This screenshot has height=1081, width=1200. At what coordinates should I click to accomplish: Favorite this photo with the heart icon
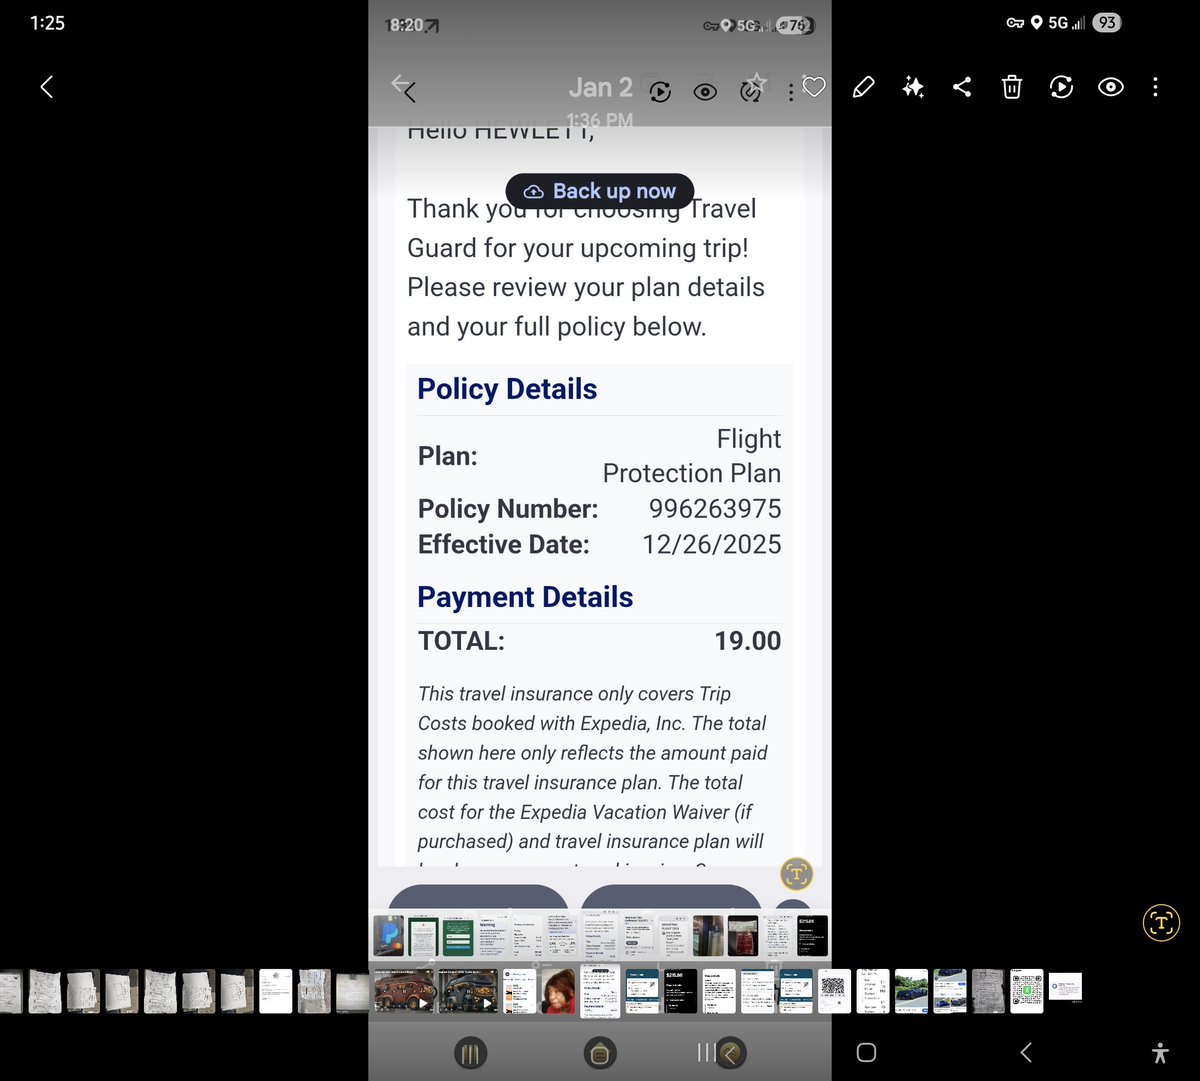[x=814, y=87]
